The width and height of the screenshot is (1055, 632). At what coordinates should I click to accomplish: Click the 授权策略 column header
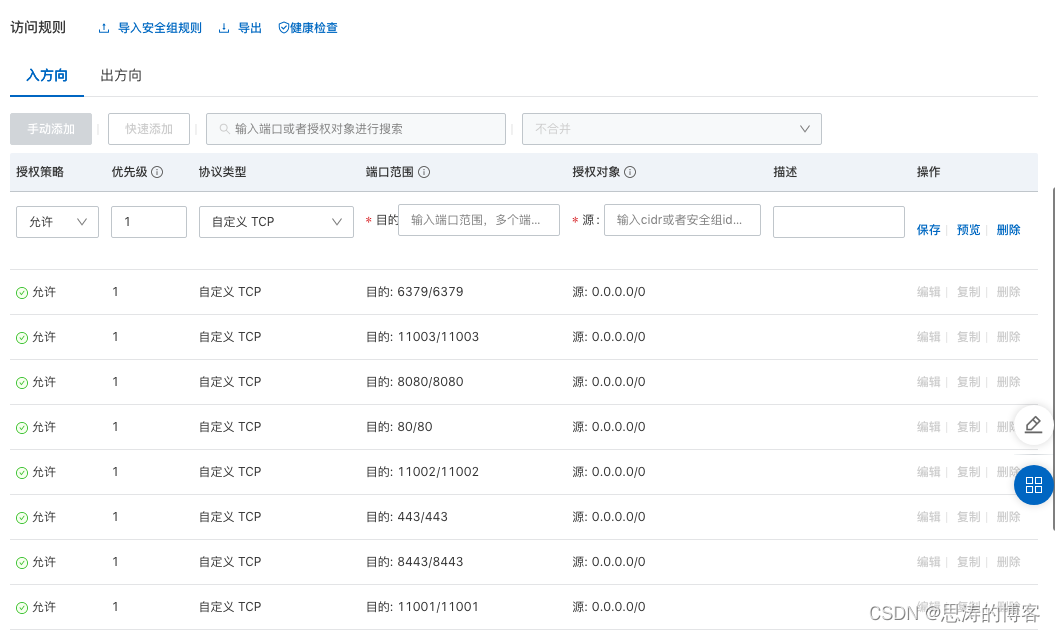tap(40, 172)
